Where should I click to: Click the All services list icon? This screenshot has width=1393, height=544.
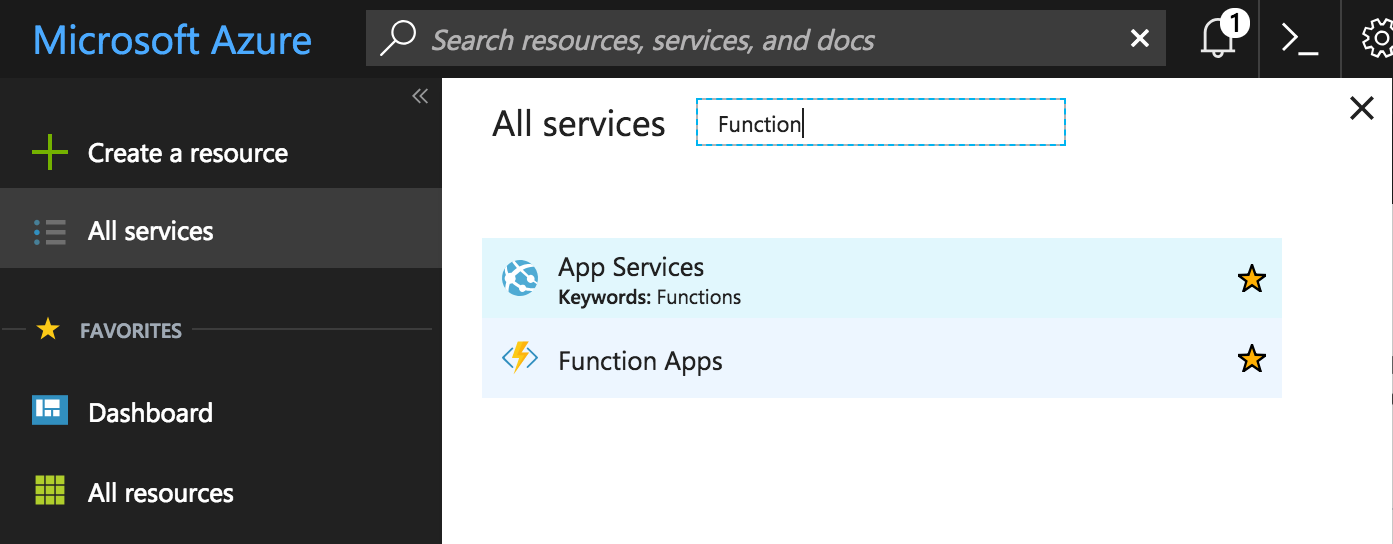point(50,232)
